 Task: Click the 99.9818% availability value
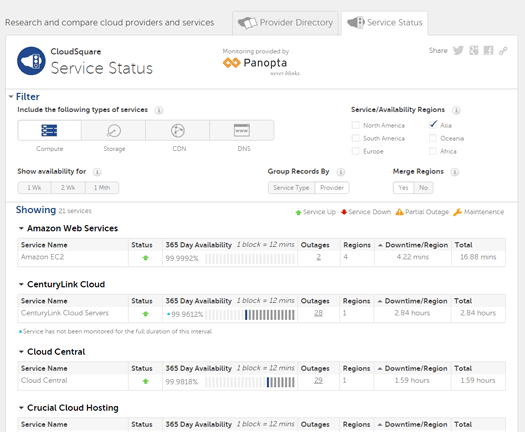tap(181, 382)
